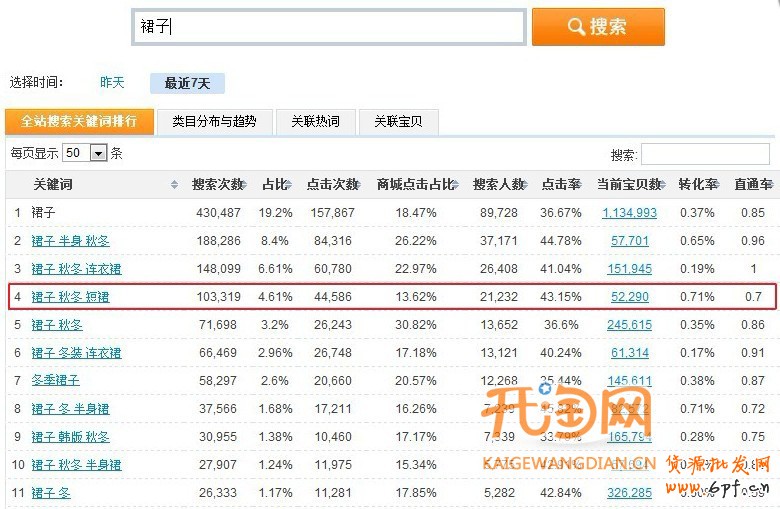780x509 pixels.
Task: Click the 裙子 keyword search input box
Action: (x=328, y=28)
